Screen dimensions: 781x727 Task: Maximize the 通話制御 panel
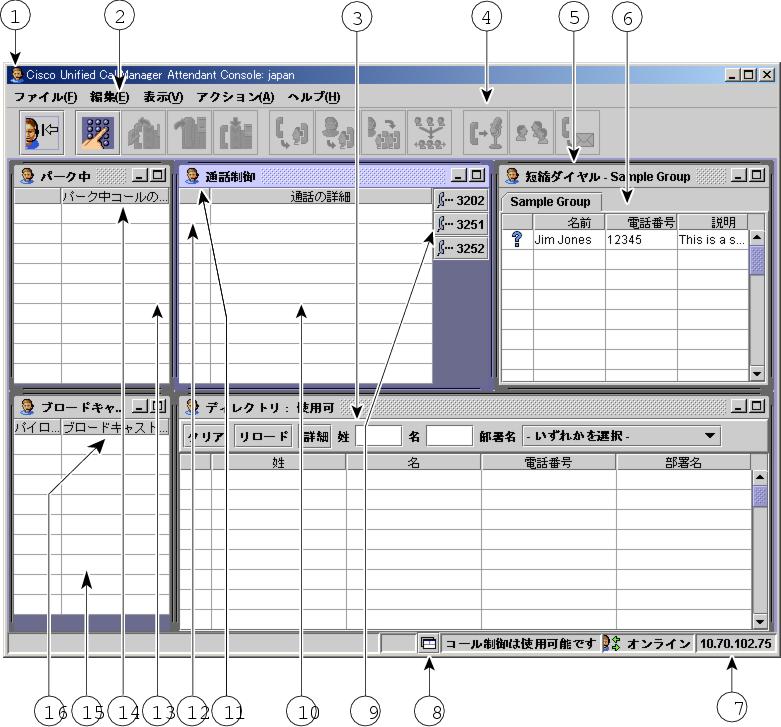477,175
